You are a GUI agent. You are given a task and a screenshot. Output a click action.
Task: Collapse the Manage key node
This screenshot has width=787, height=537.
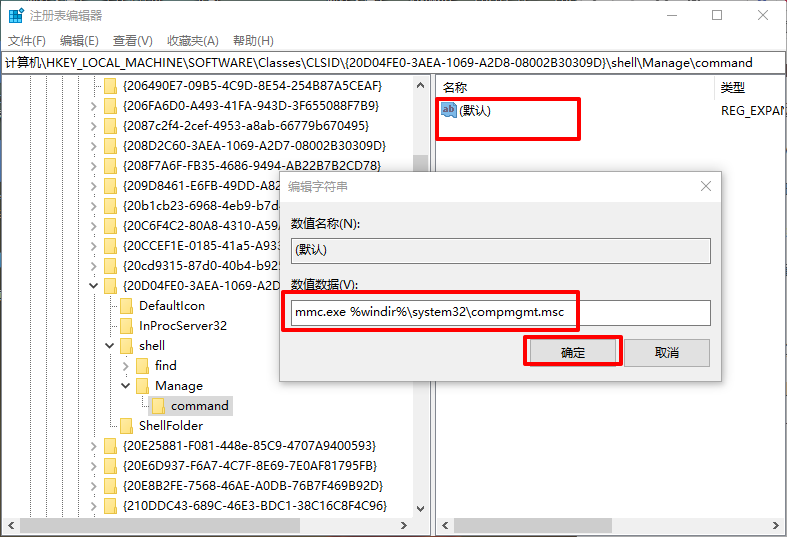click(126, 386)
